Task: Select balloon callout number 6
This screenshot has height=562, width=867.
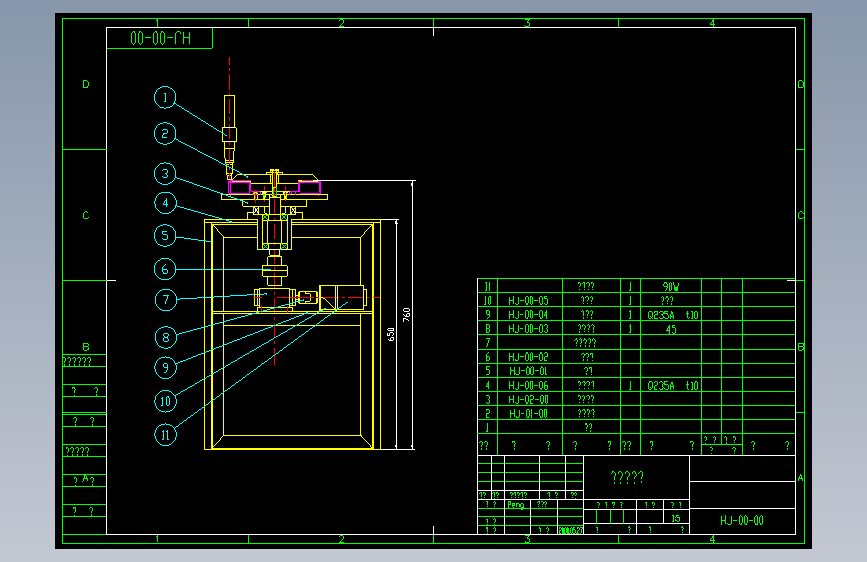Action: (x=165, y=269)
